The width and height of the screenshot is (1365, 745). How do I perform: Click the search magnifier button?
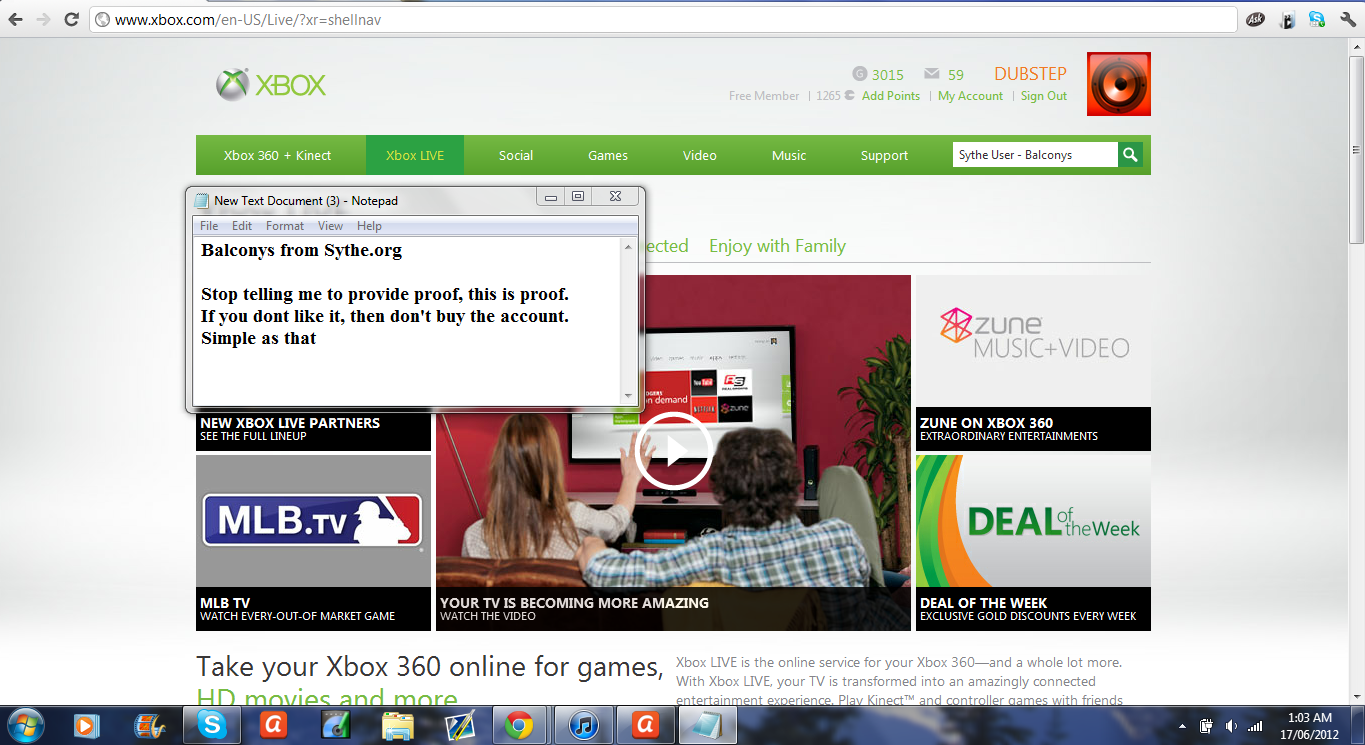click(x=1130, y=155)
